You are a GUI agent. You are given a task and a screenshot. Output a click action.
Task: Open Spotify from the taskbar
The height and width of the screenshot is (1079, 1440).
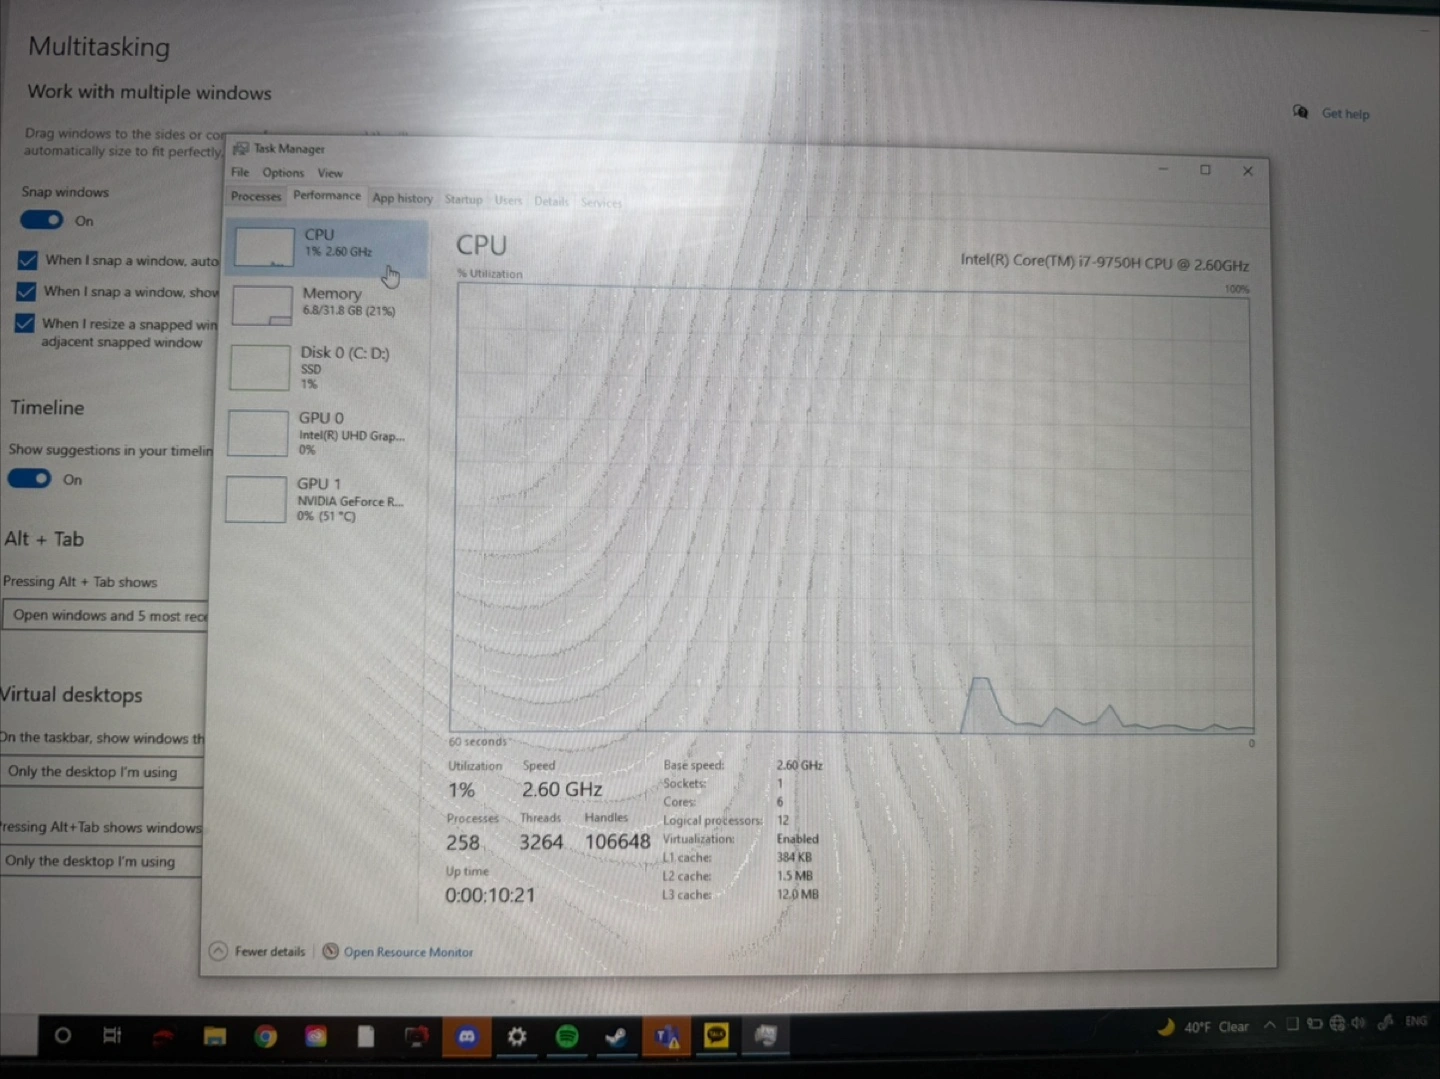coord(566,1037)
